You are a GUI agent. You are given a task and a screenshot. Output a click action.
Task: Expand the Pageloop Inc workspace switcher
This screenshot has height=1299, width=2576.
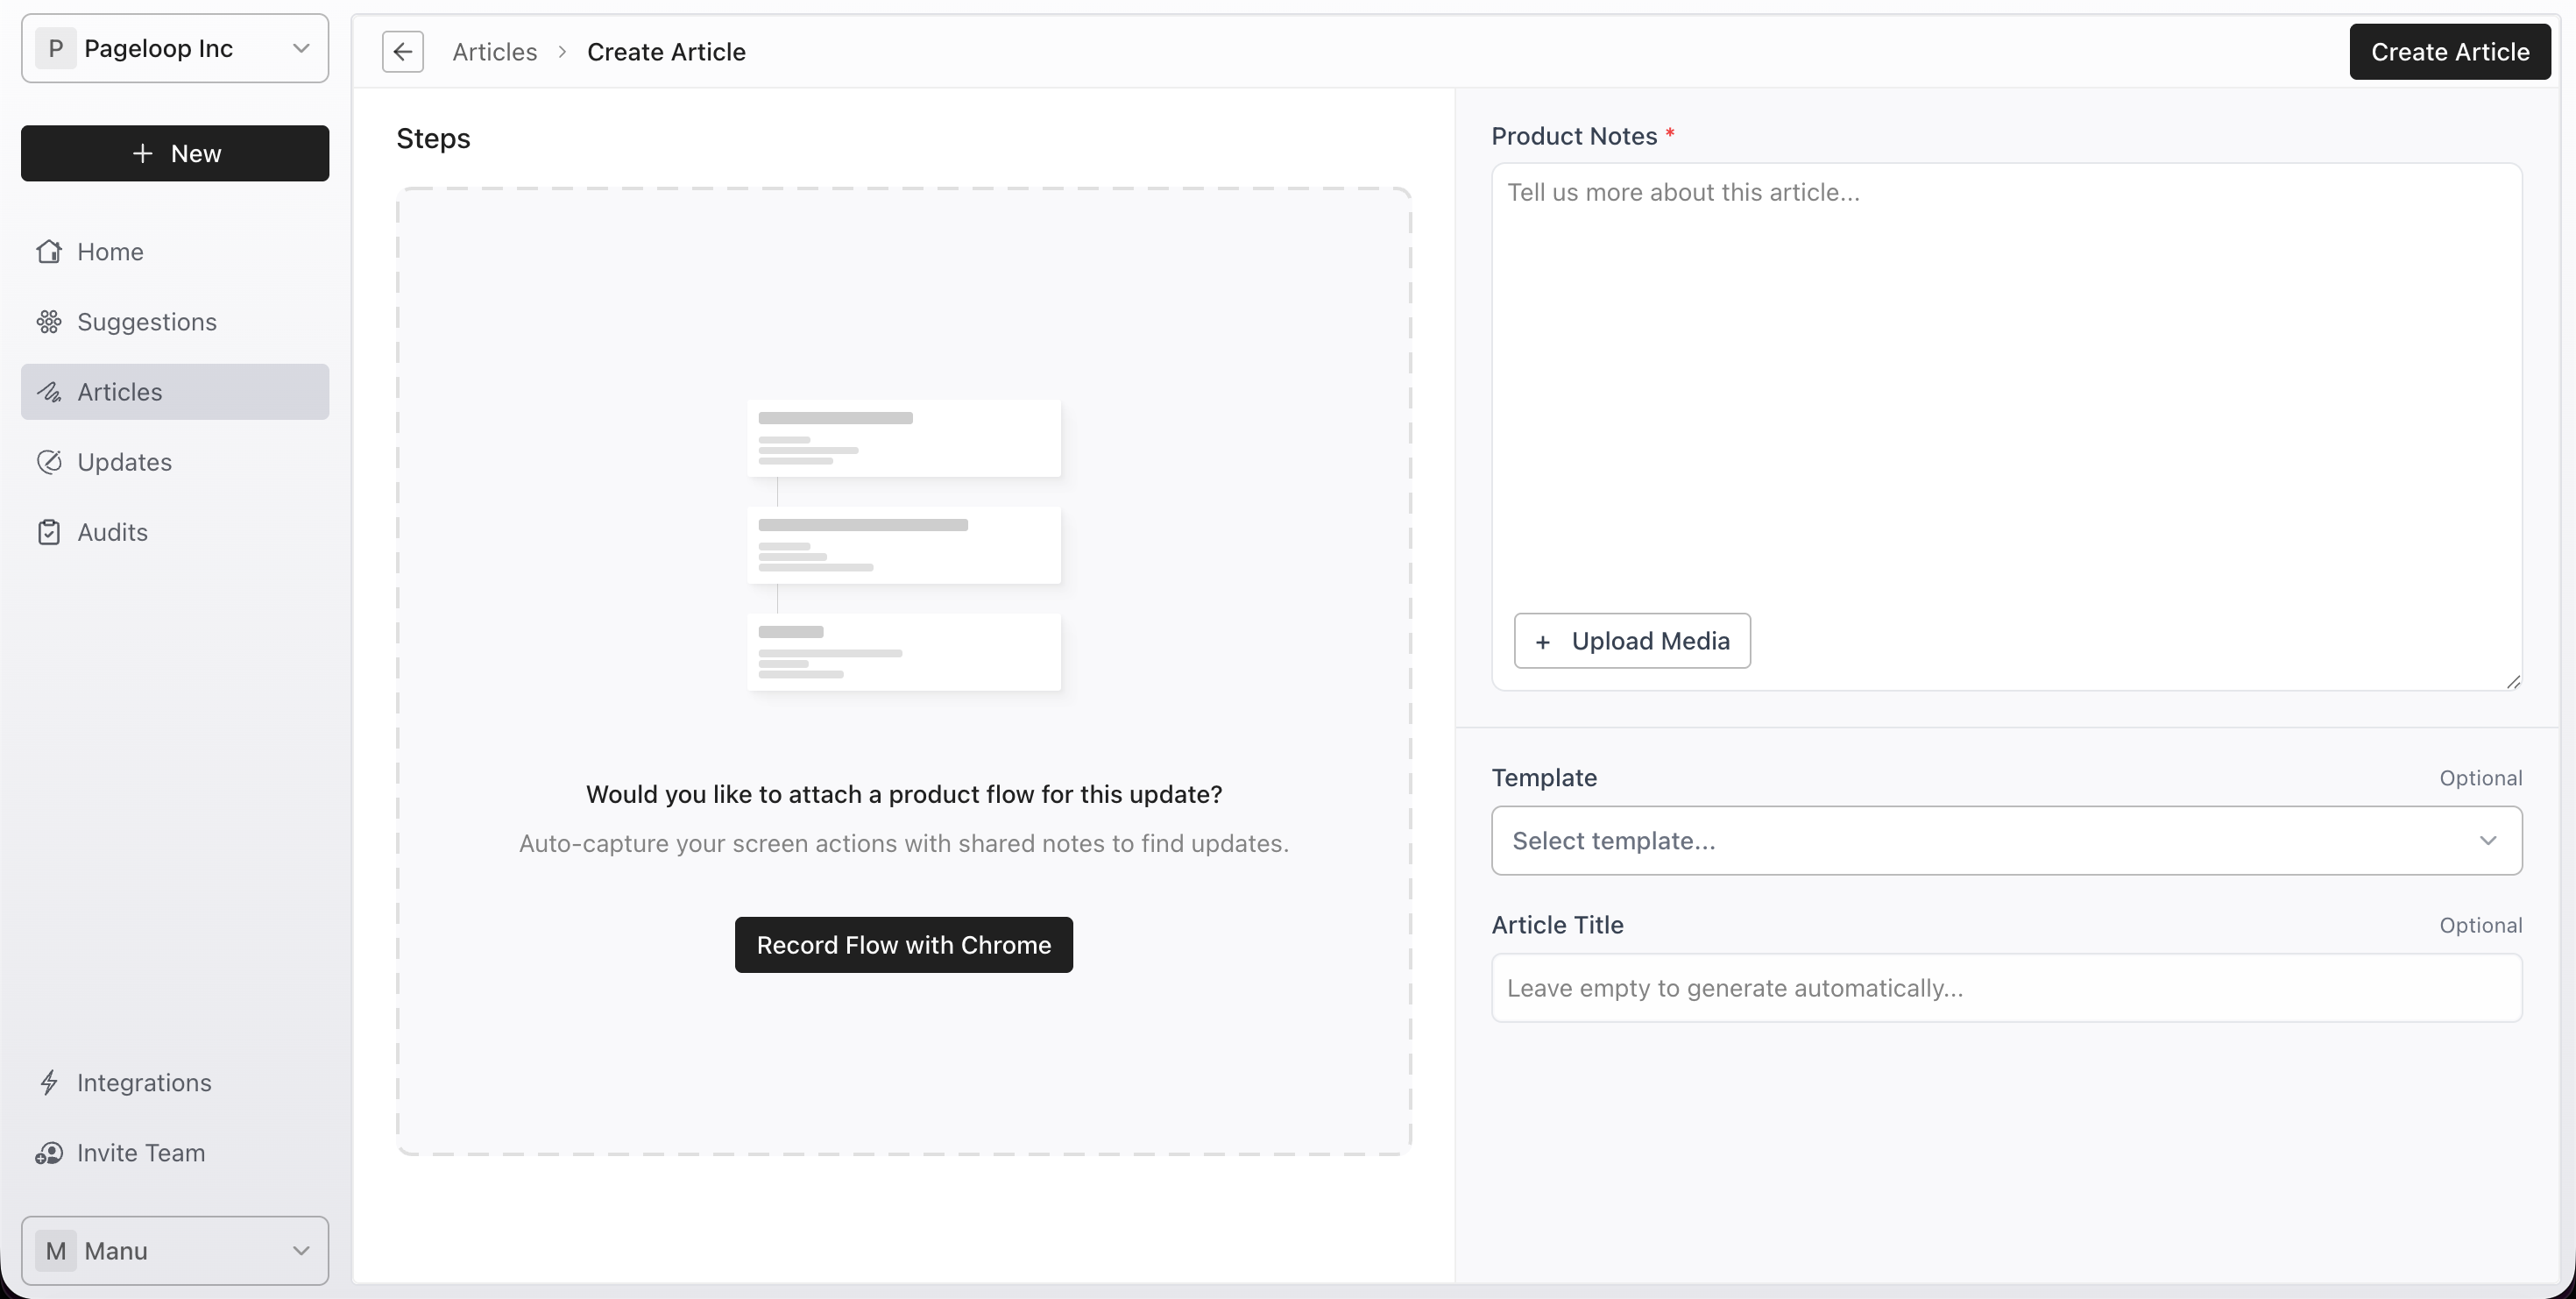point(175,48)
